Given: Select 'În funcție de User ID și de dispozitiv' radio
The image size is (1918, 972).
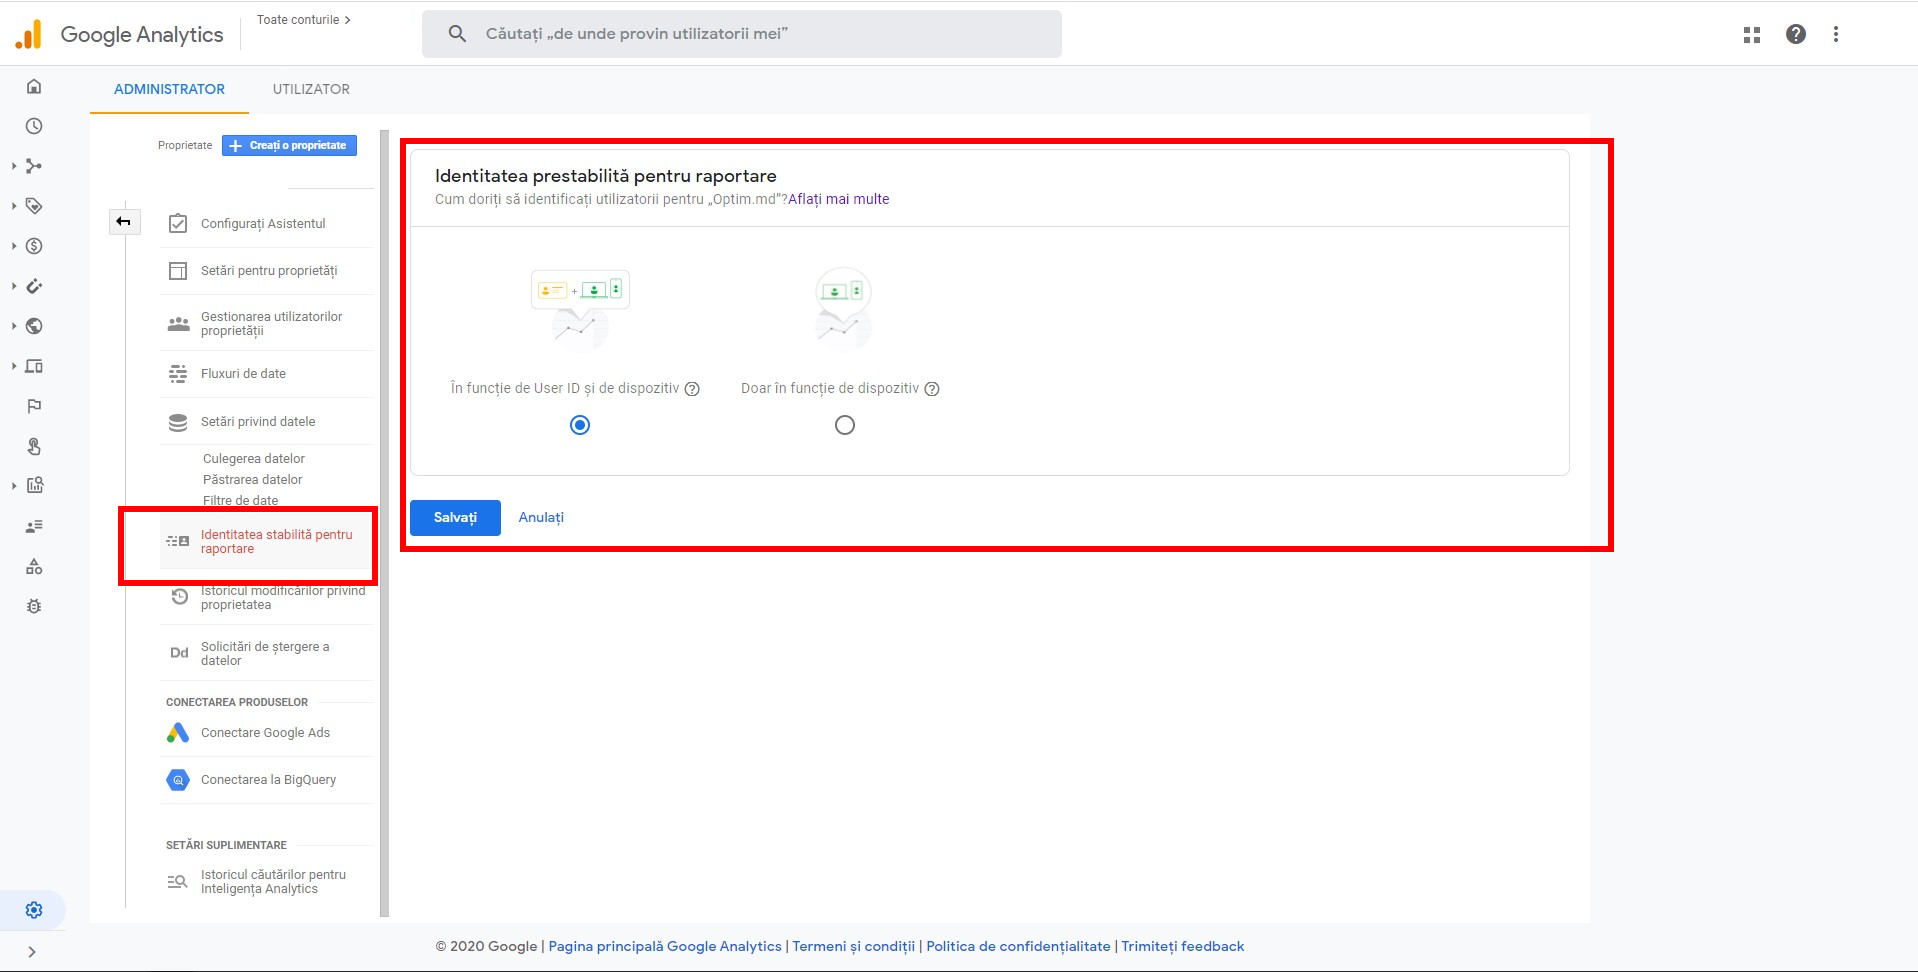Looking at the screenshot, I should tap(580, 425).
